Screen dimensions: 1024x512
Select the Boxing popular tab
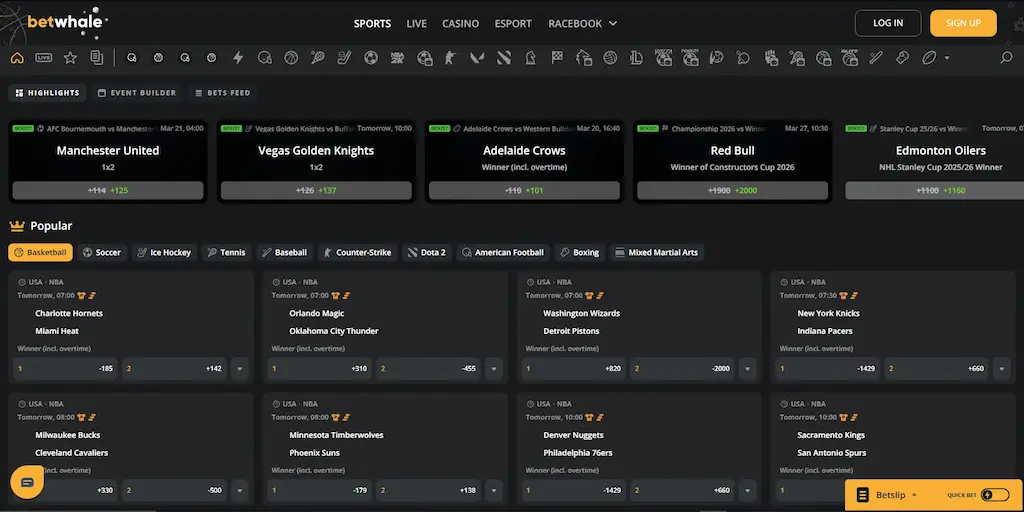click(x=579, y=252)
